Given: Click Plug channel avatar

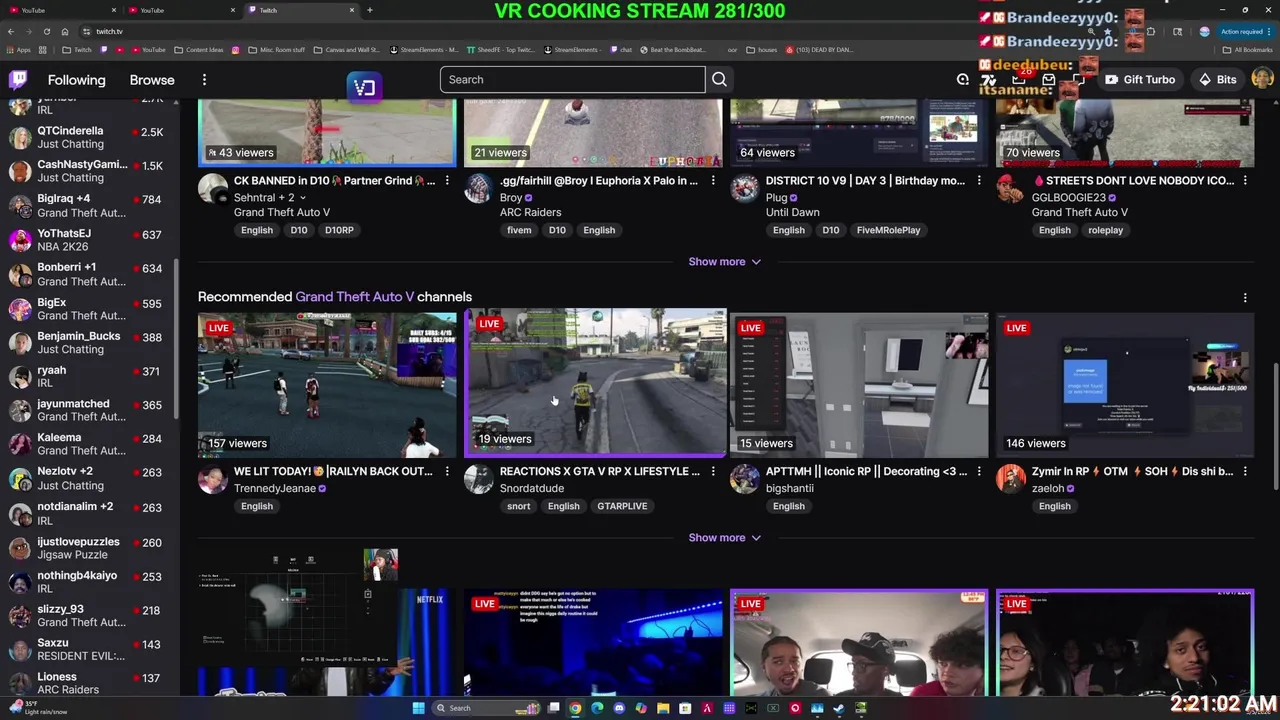Looking at the screenshot, I should pyautogui.click(x=745, y=189).
